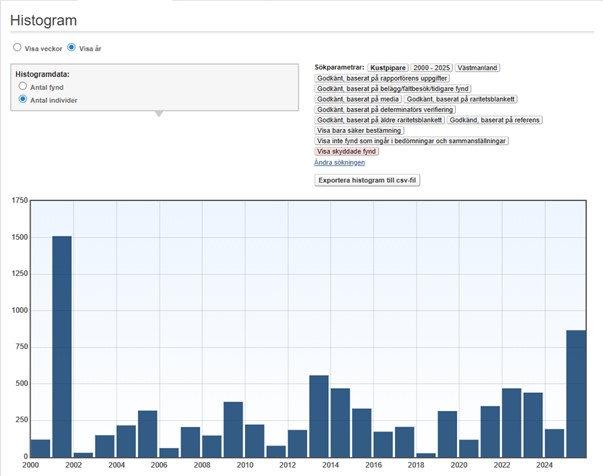The height and width of the screenshot is (476, 603).
Task: Choose Antal individer as histogram data
Action: [x=23, y=100]
